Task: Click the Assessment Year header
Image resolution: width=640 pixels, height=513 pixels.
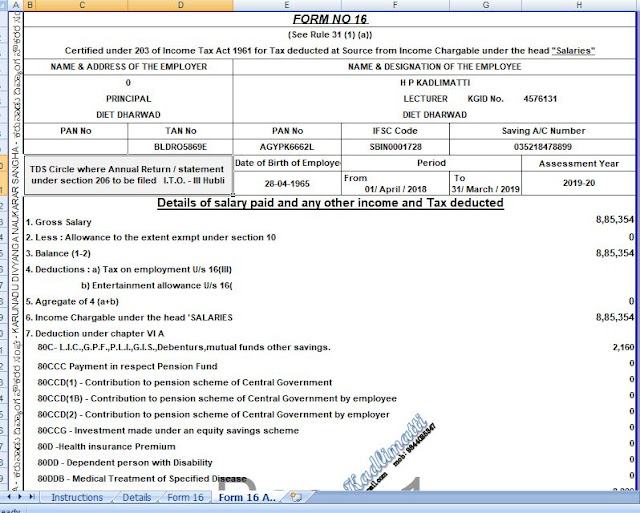Action: coord(579,163)
